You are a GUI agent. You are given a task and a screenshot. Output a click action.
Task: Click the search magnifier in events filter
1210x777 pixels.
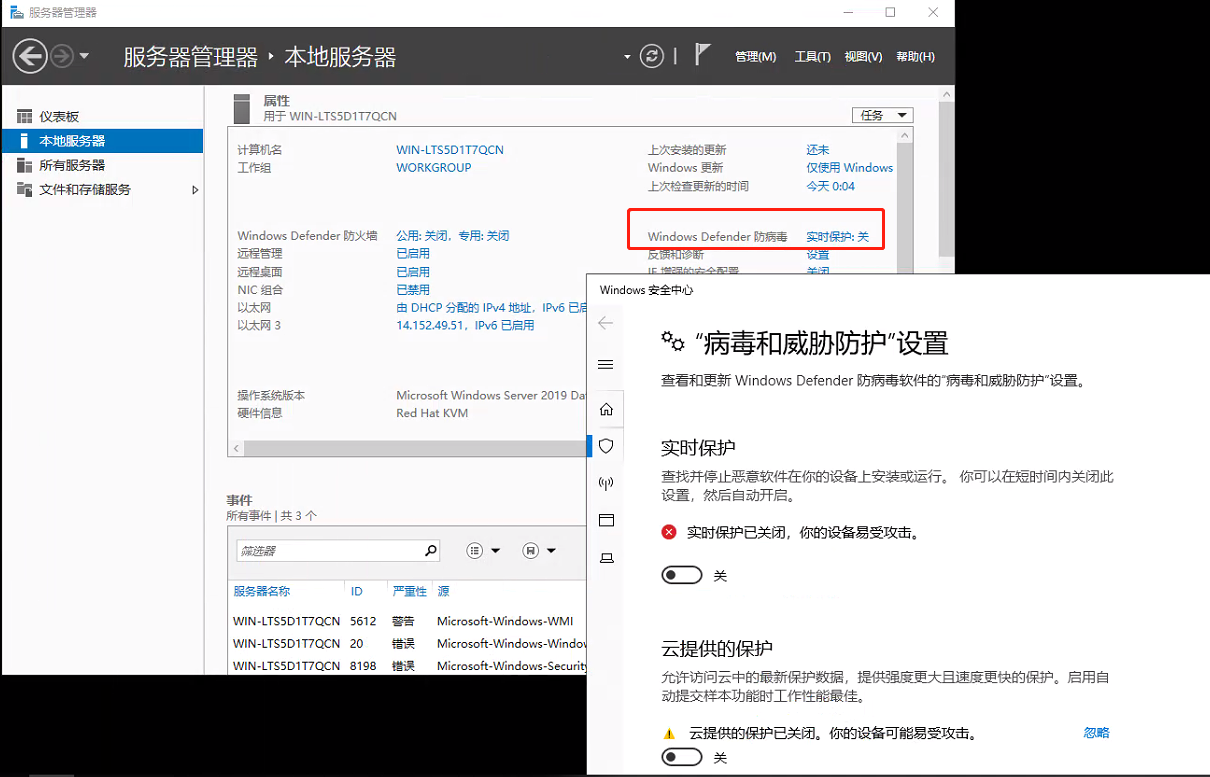431,550
